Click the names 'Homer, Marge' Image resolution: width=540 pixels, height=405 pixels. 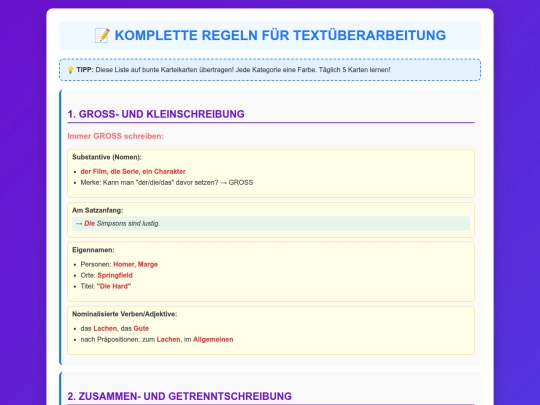(x=136, y=264)
